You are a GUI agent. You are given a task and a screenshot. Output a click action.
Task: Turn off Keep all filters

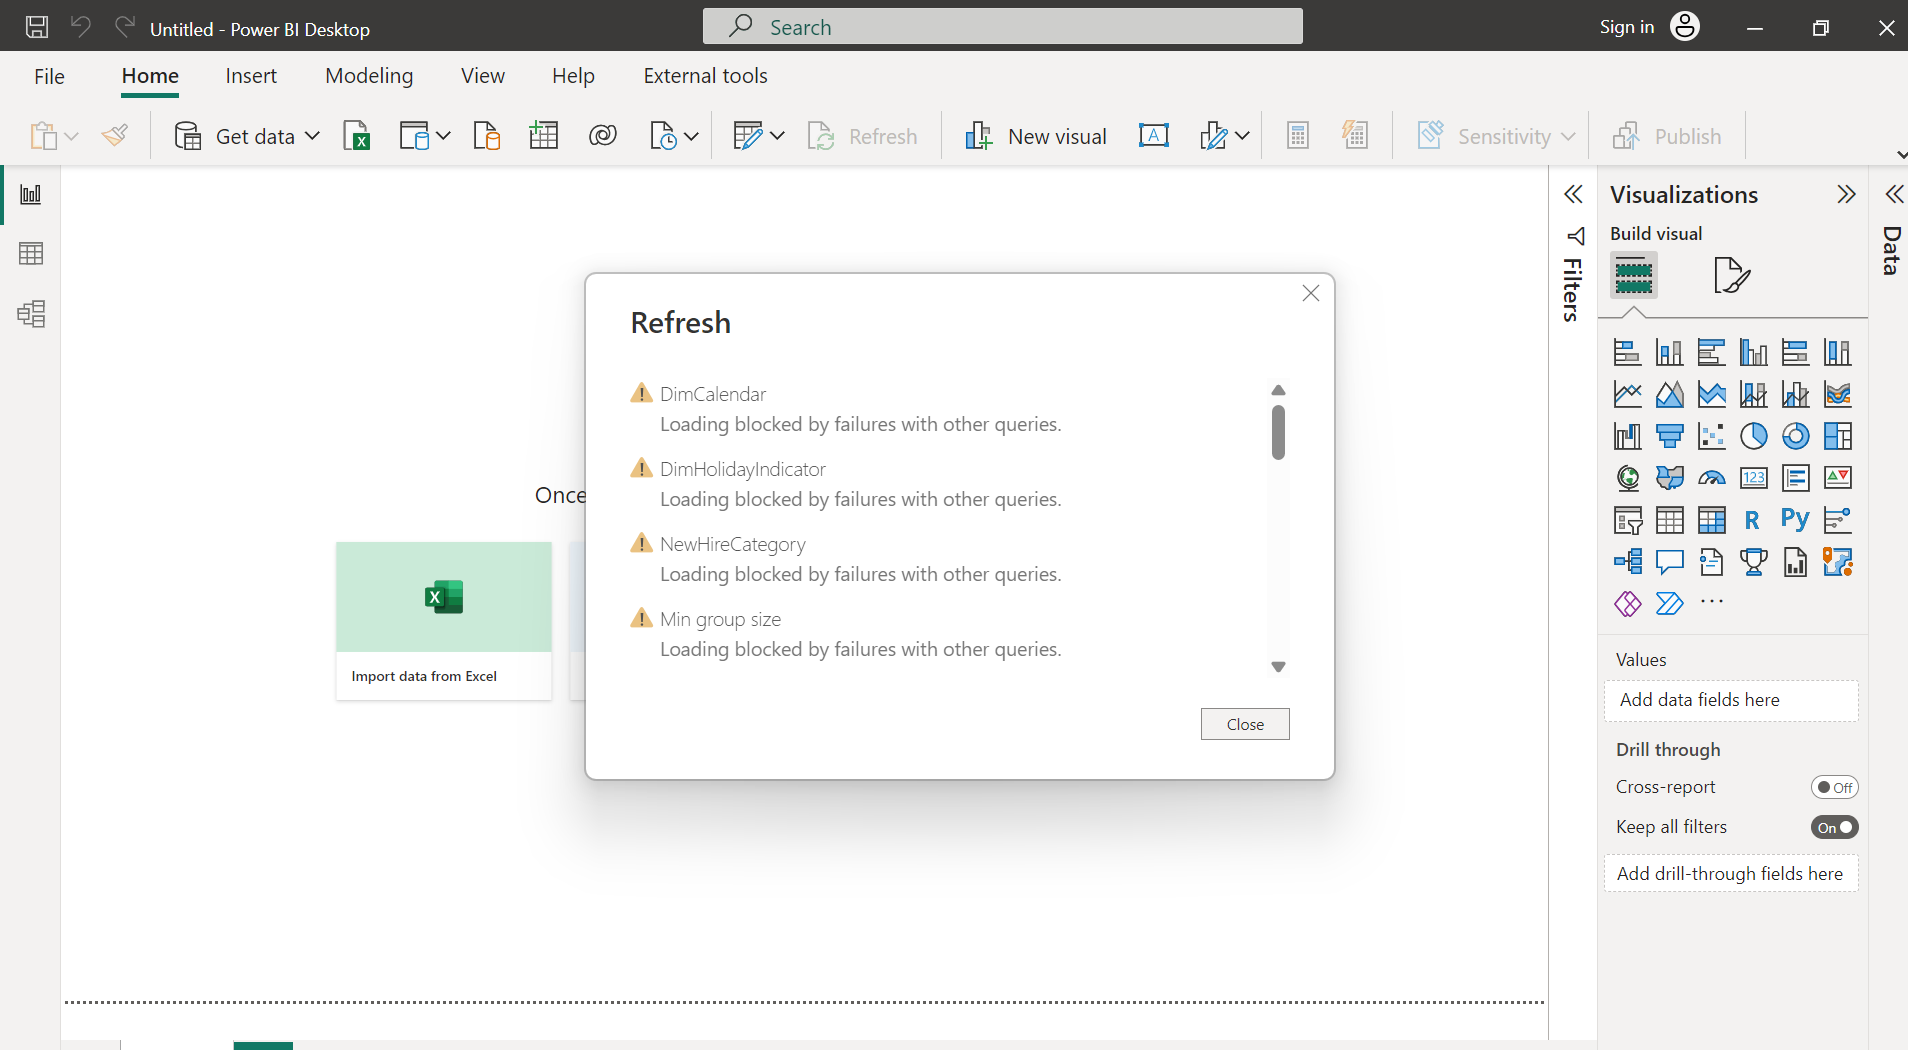(x=1834, y=827)
